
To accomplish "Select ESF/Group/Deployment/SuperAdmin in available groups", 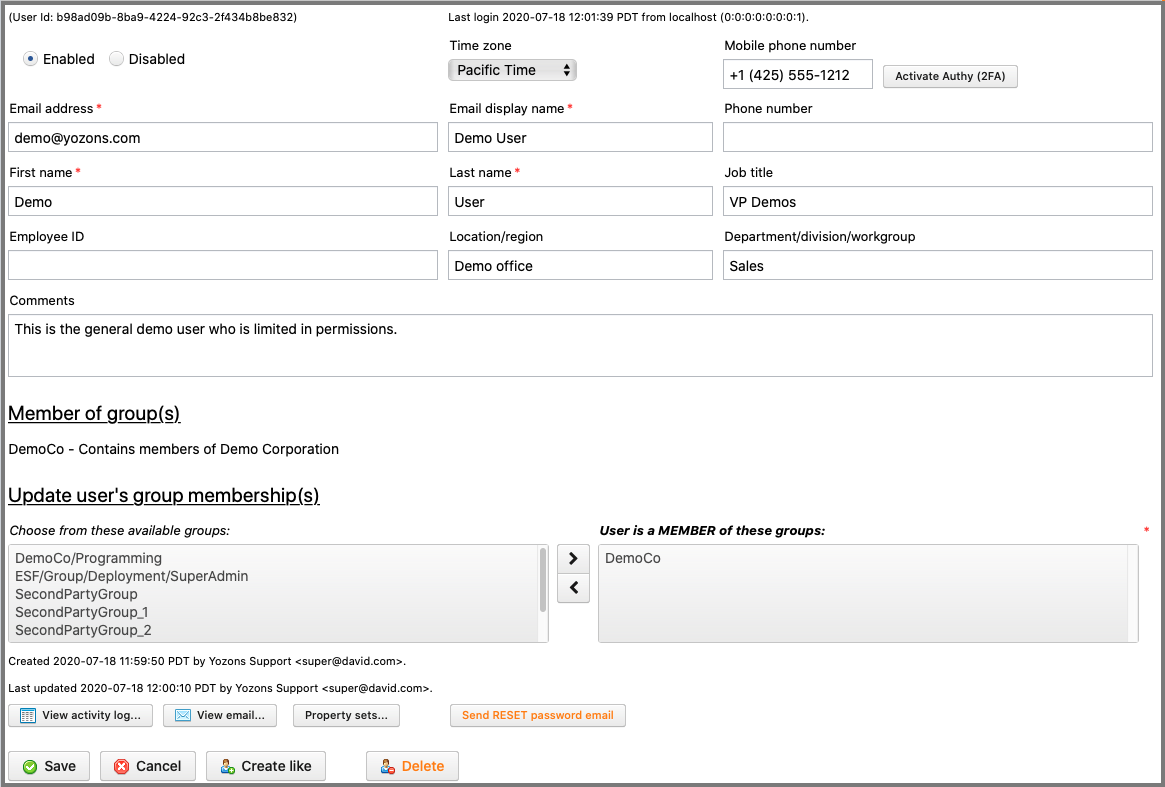I will (x=273, y=576).
